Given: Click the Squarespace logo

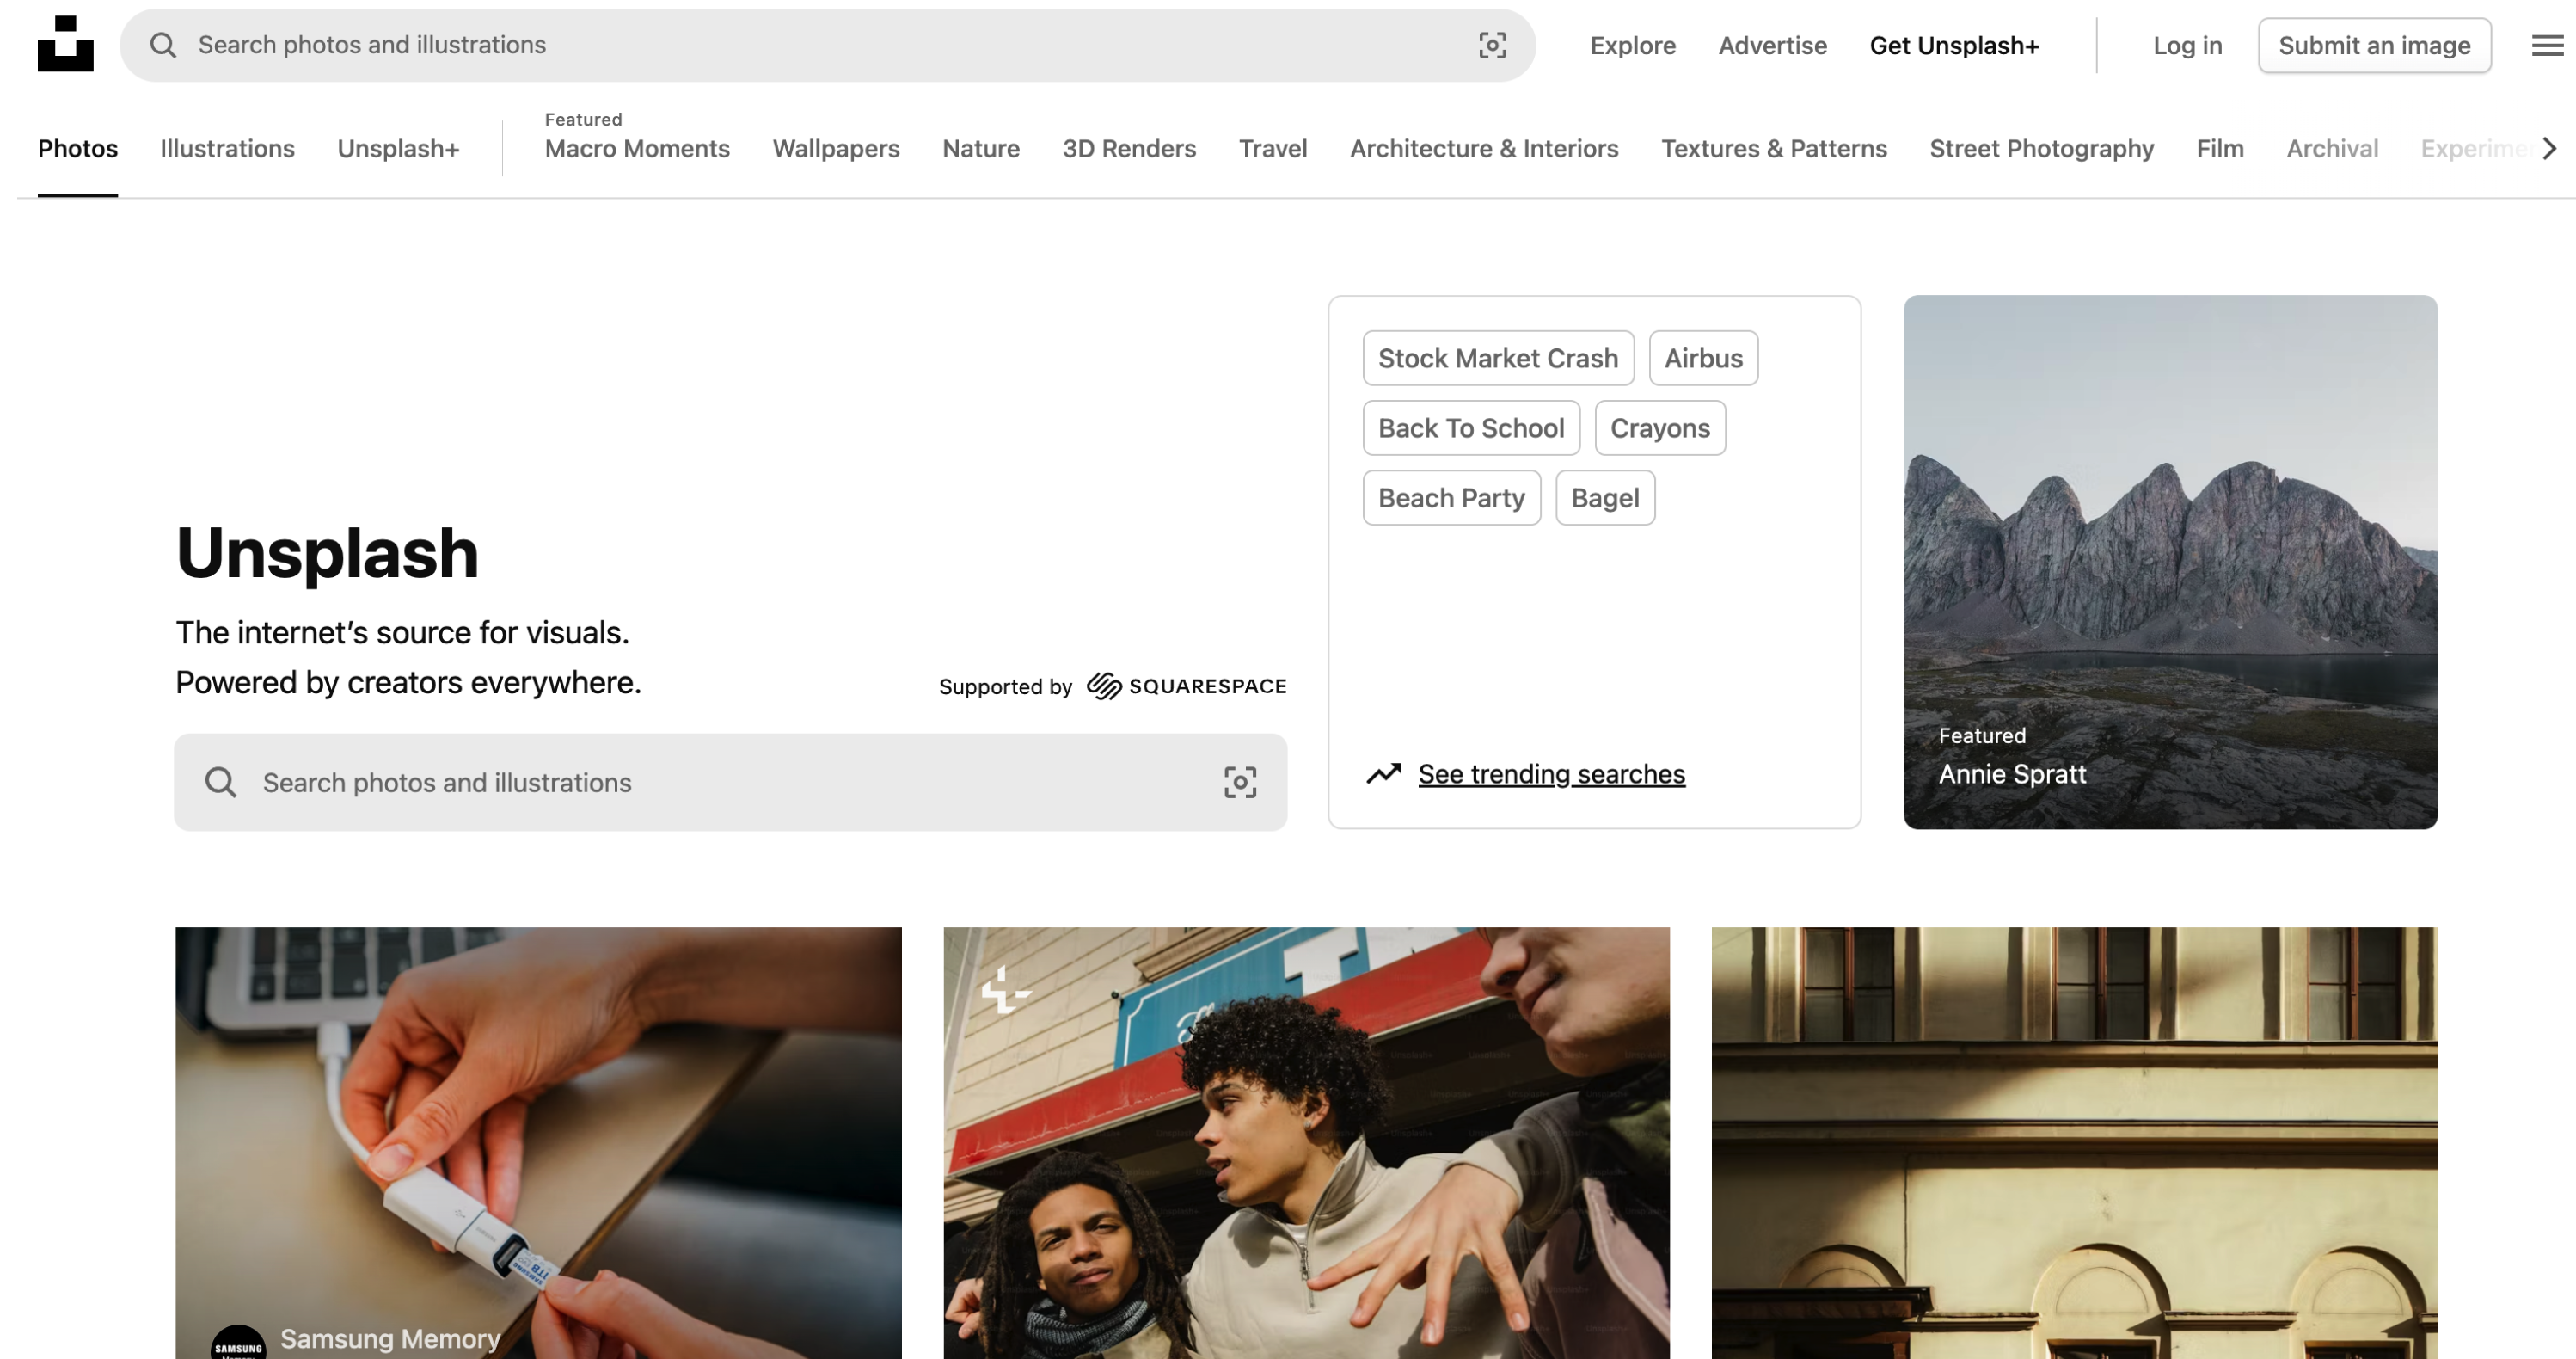Looking at the screenshot, I should coord(1187,686).
